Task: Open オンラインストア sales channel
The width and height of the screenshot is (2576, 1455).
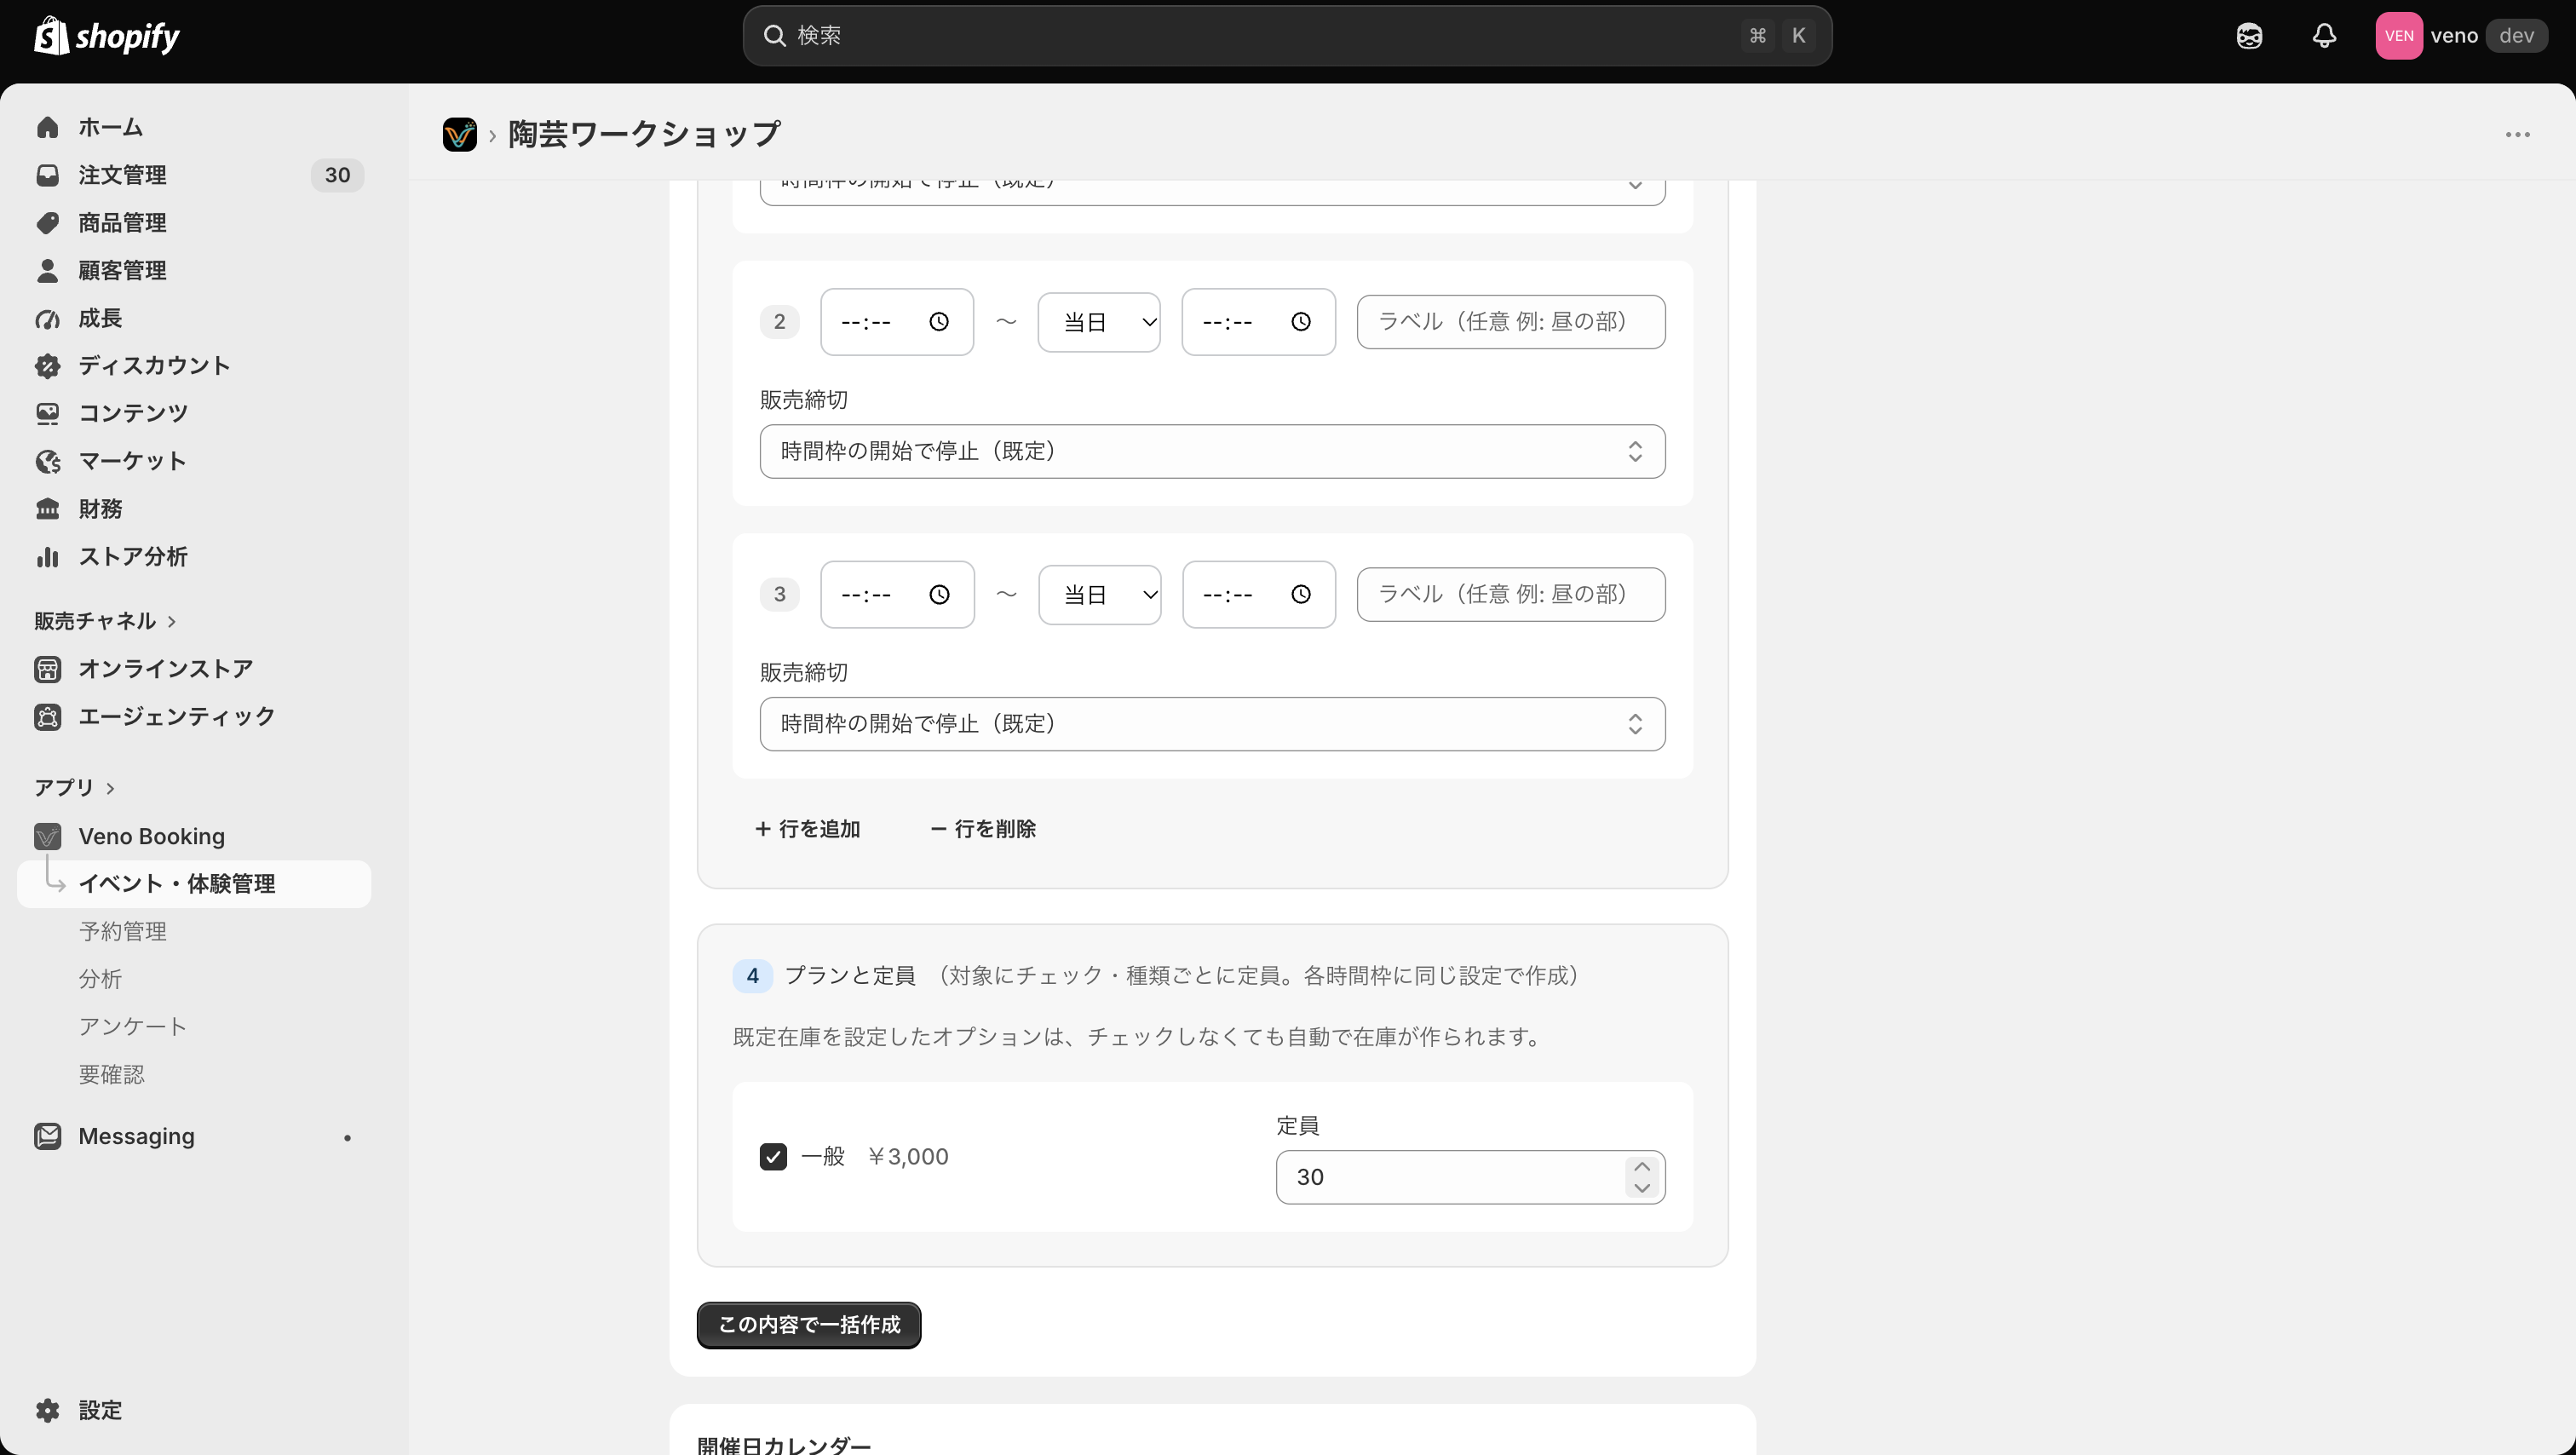Action: 194,669
